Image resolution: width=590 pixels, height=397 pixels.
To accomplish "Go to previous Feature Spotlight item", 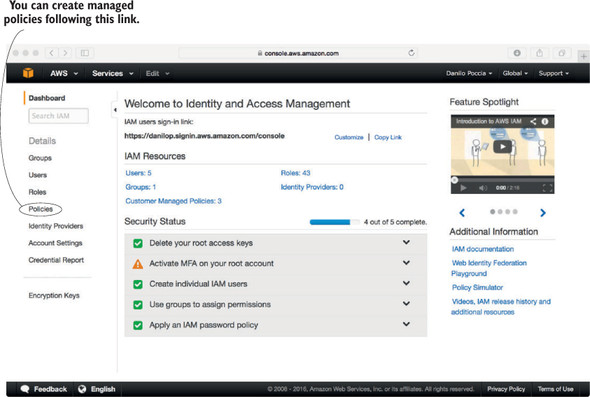I will (x=462, y=213).
